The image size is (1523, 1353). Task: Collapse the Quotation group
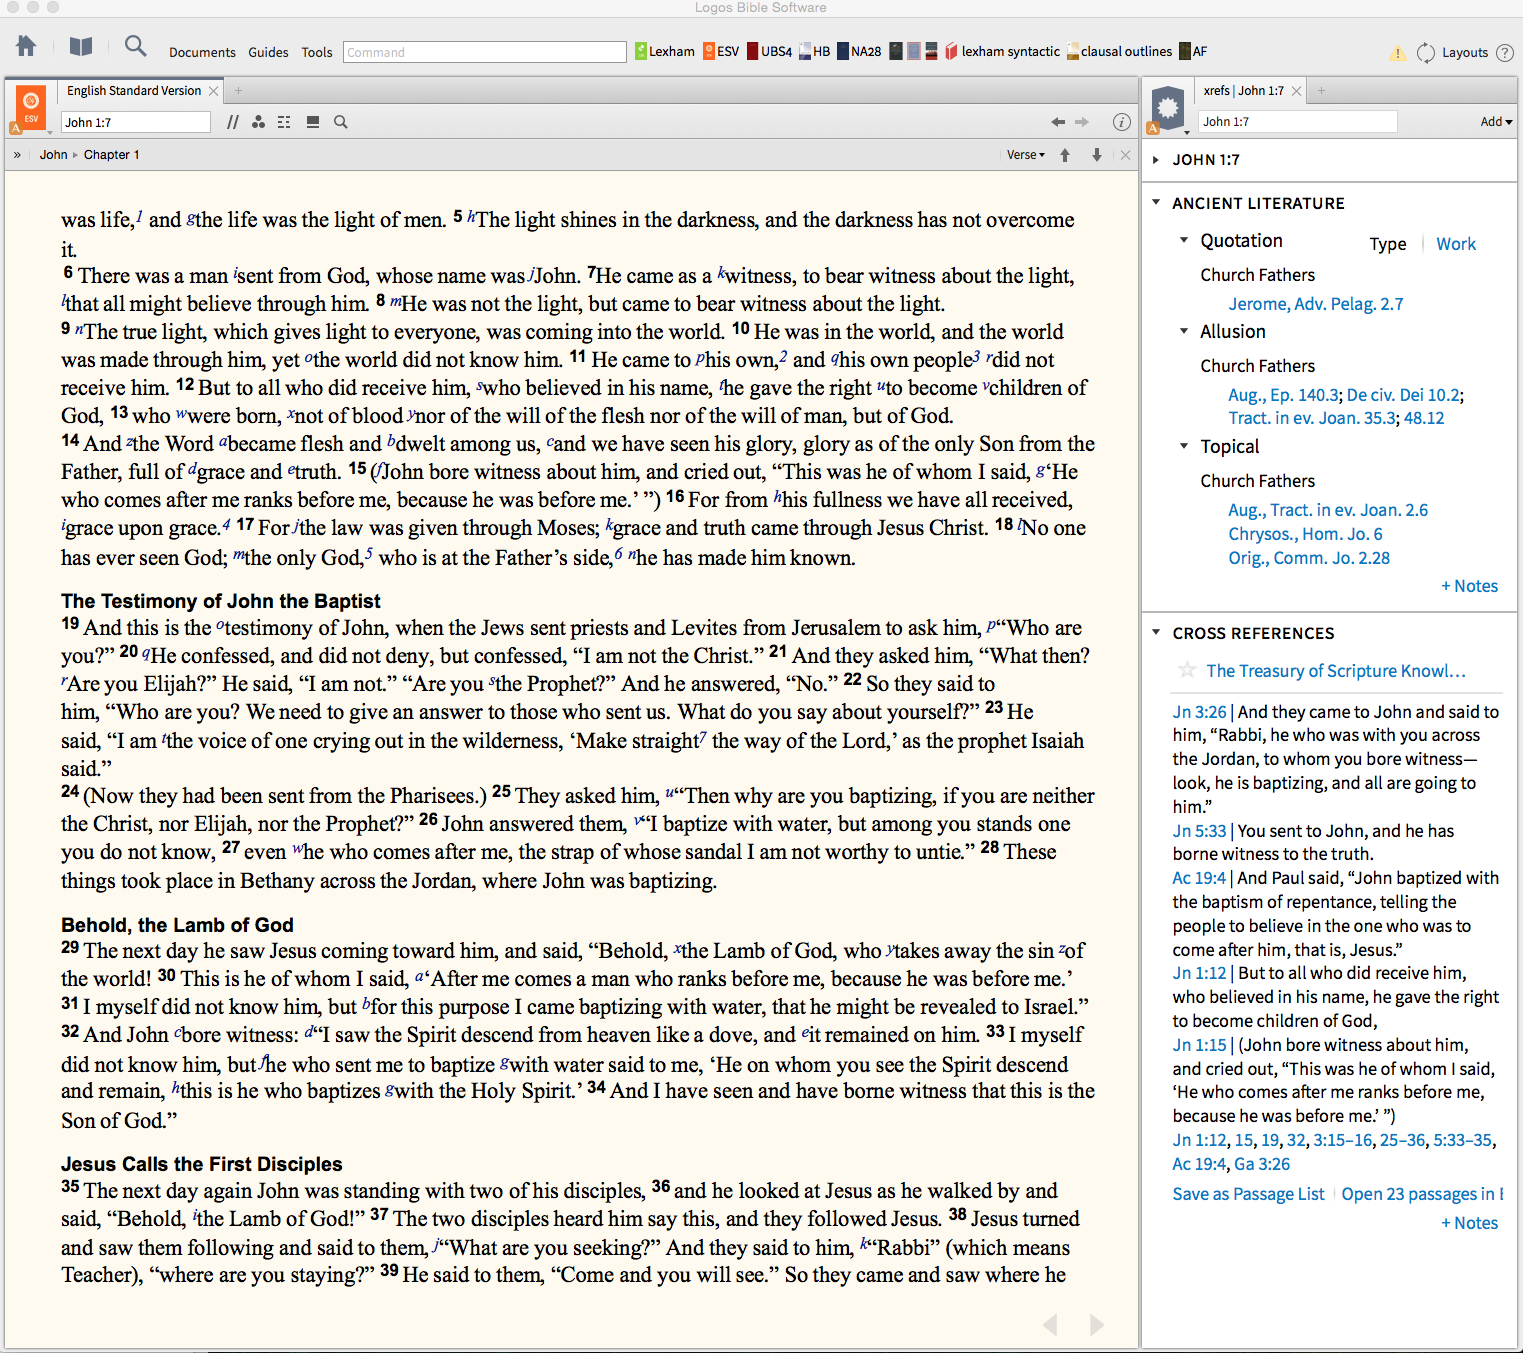pos(1184,240)
